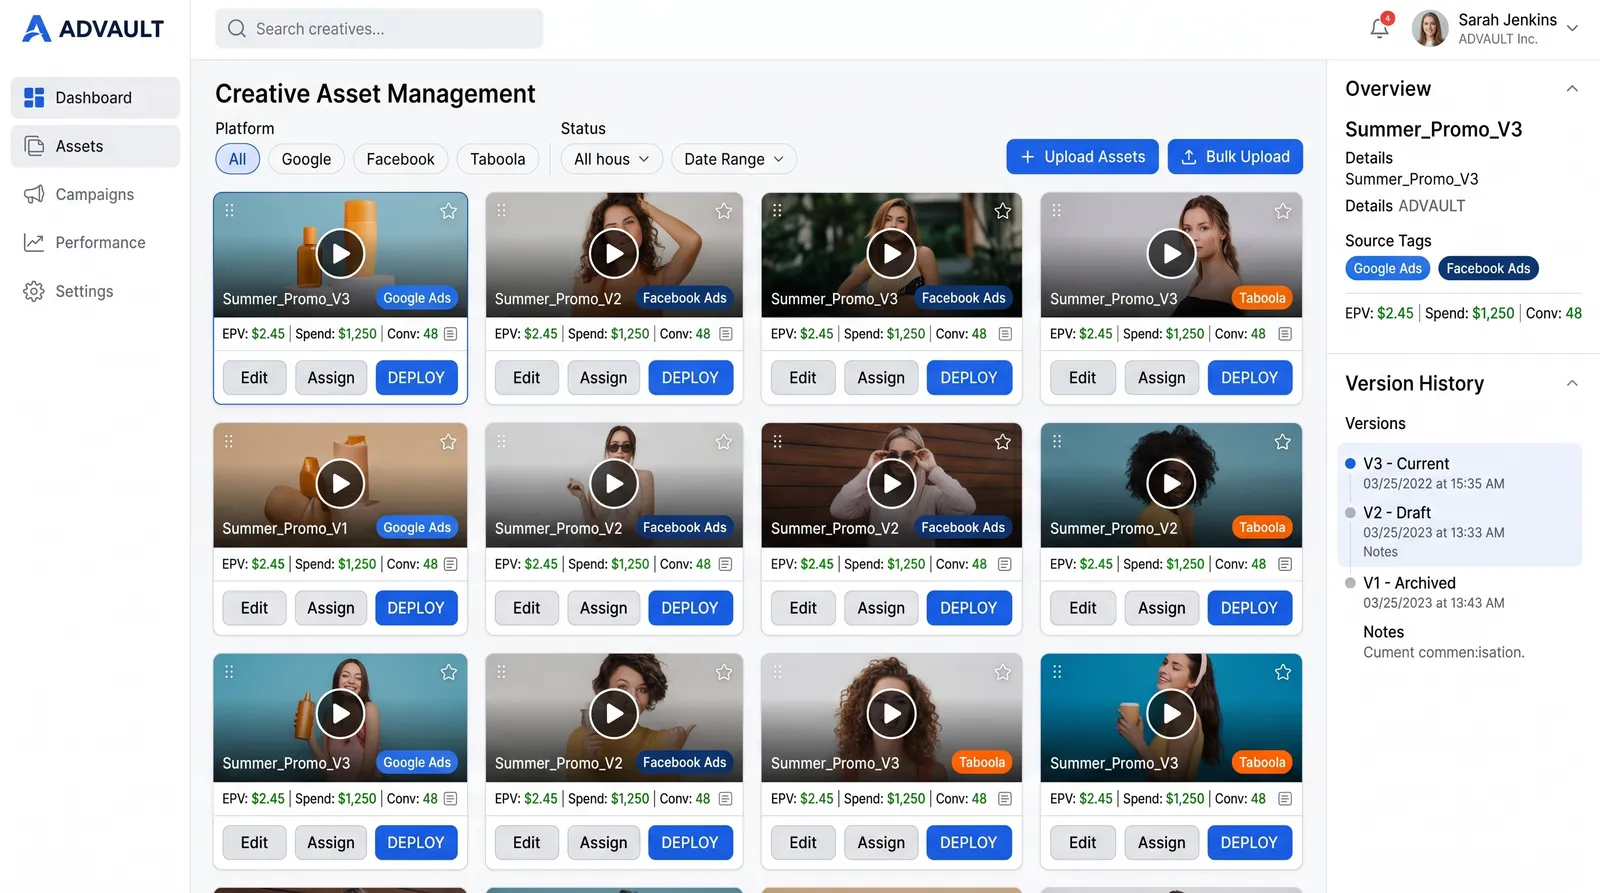Collapse the Overview panel

(x=1572, y=89)
